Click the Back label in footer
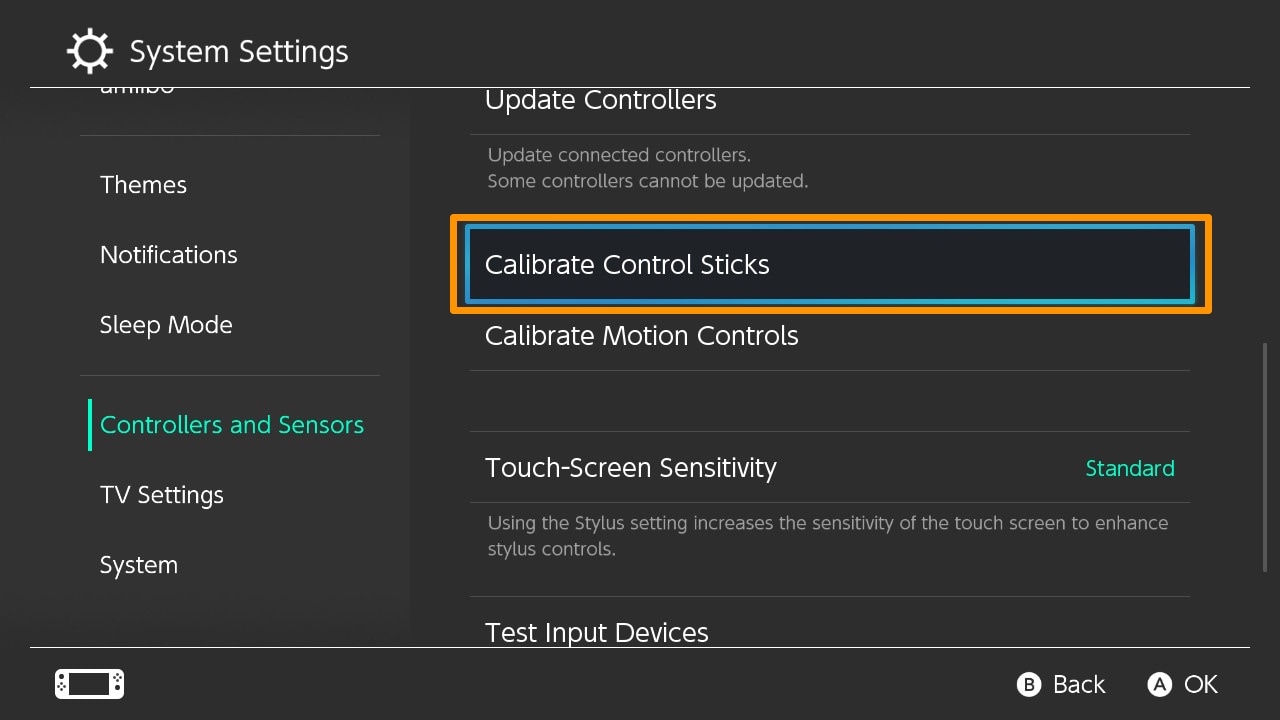 tap(1079, 684)
